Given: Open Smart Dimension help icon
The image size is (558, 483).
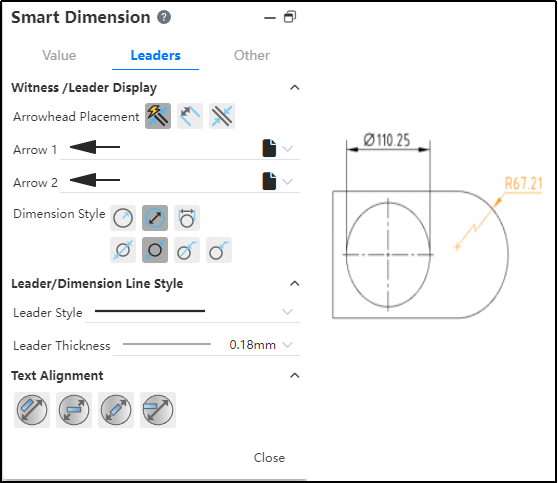Looking at the screenshot, I should pyautogui.click(x=164, y=17).
